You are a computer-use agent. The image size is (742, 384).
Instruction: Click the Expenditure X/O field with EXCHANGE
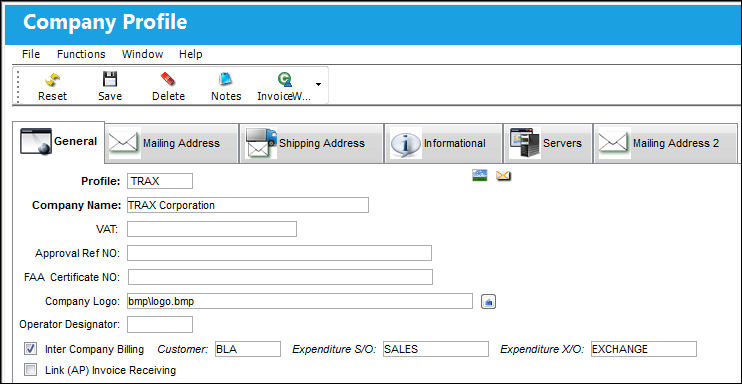pyautogui.click(x=644, y=349)
